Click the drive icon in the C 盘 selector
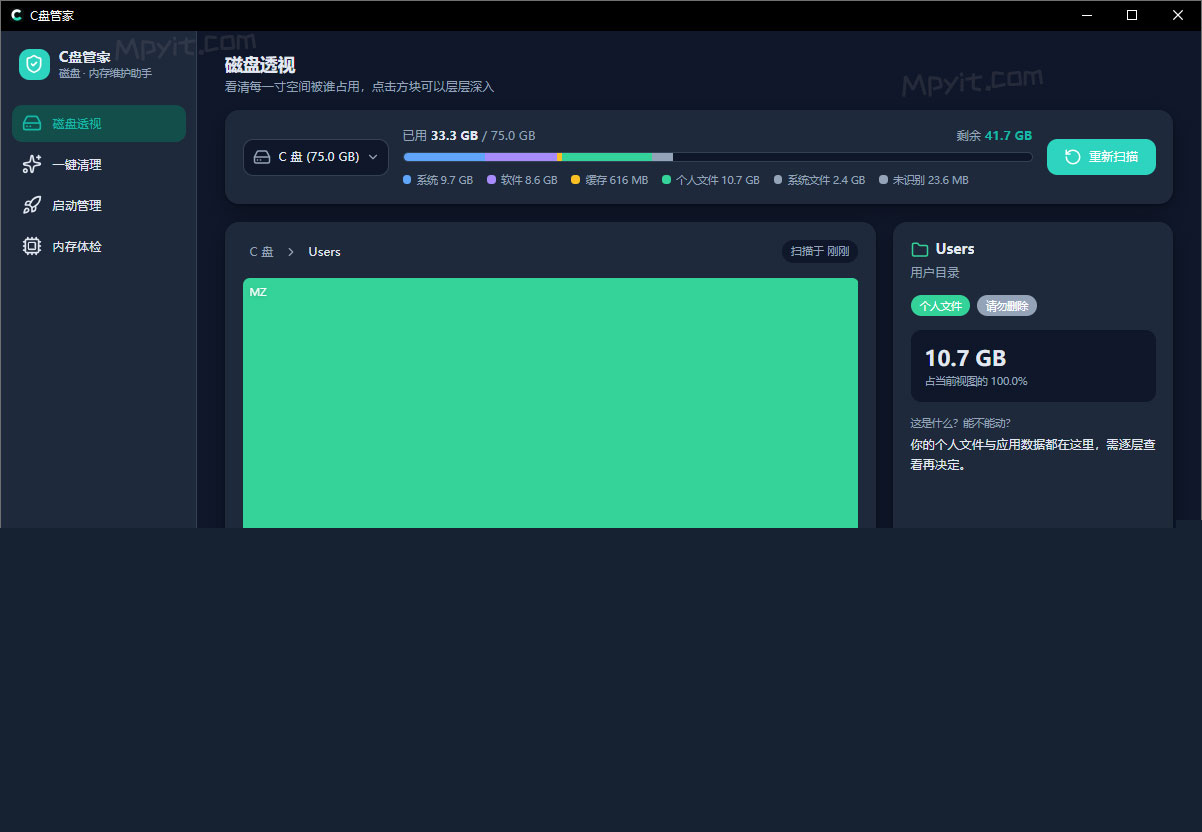The width and height of the screenshot is (1202, 832). click(x=262, y=157)
